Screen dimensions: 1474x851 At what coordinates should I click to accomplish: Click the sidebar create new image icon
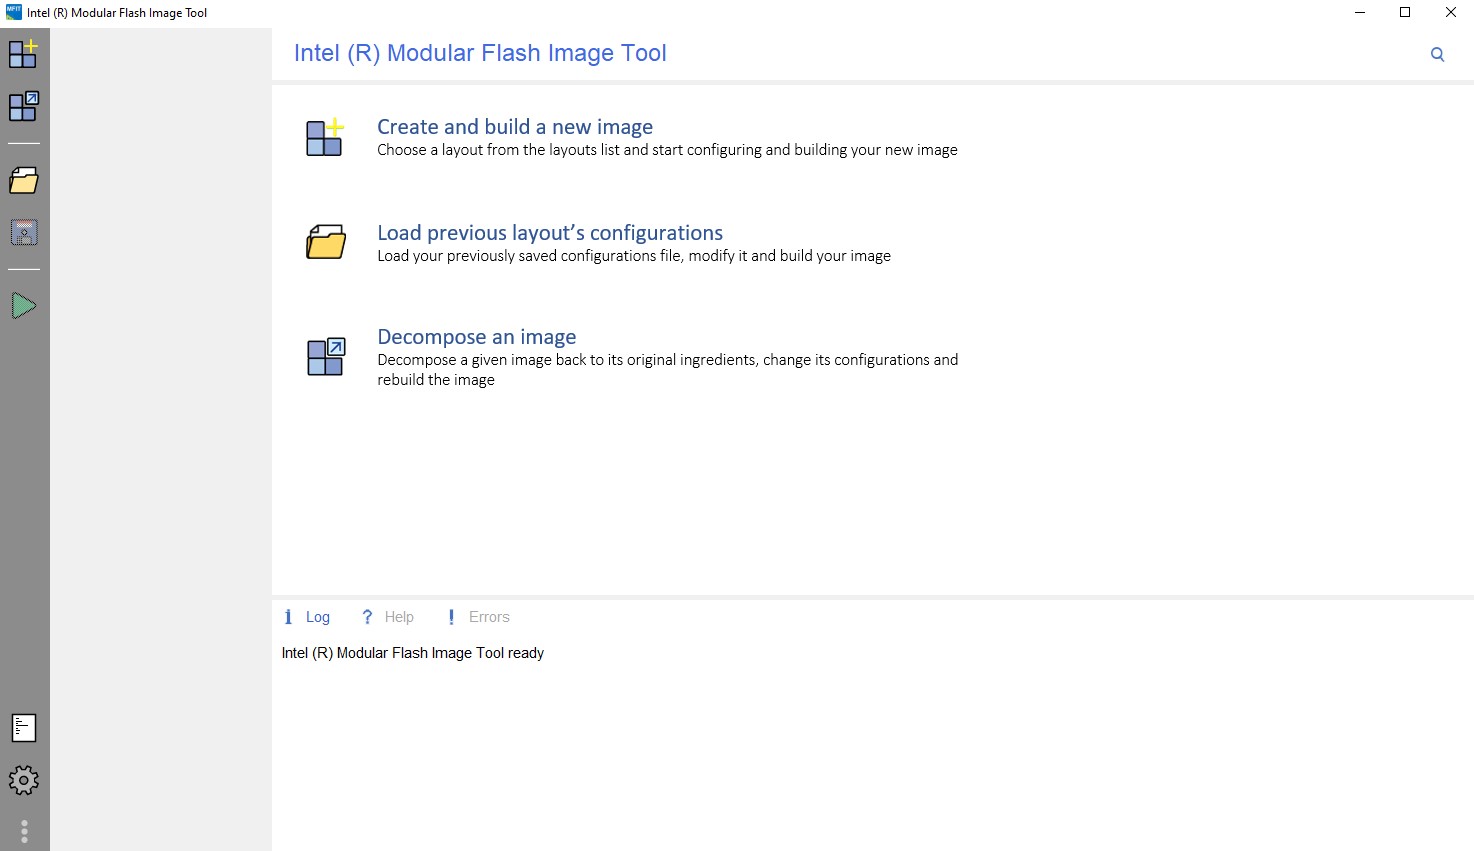point(23,54)
